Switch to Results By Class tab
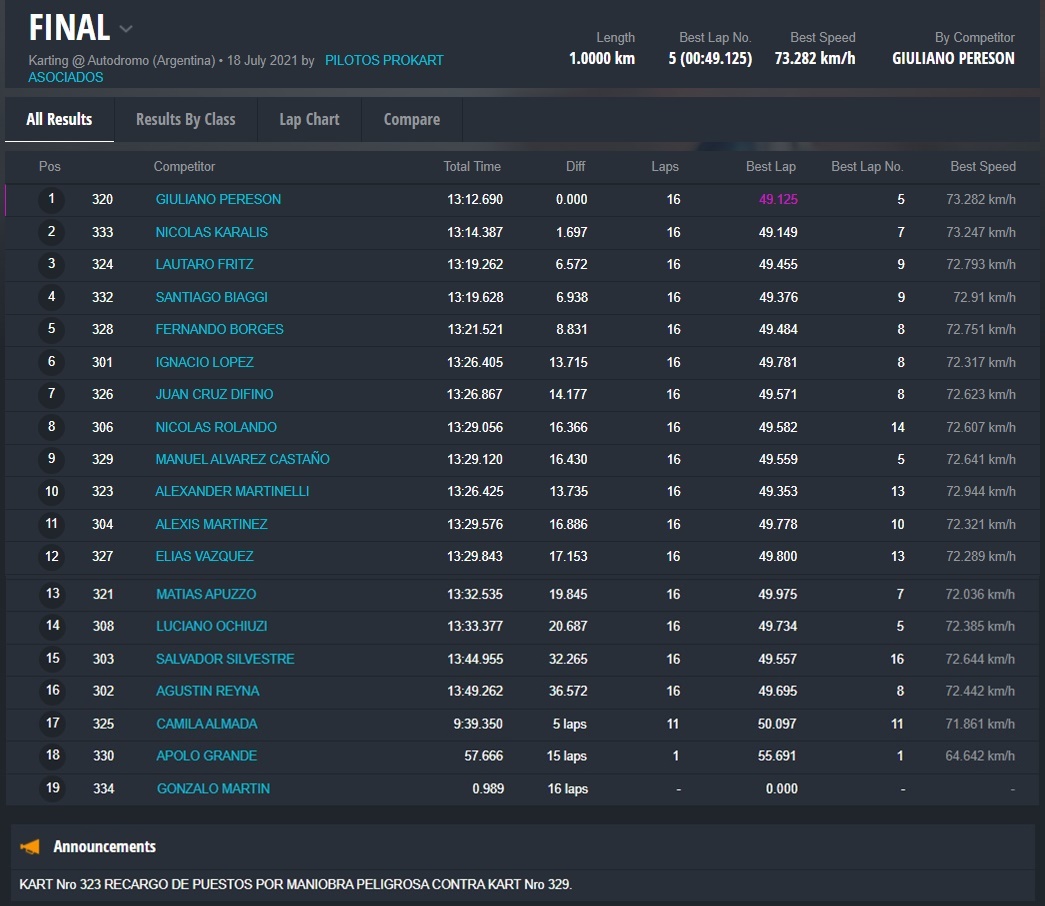 pyautogui.click(x=185, y=119)
